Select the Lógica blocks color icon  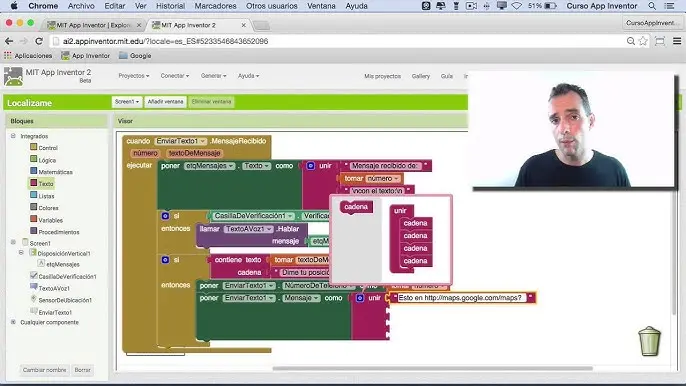click(x=34, y=159)
